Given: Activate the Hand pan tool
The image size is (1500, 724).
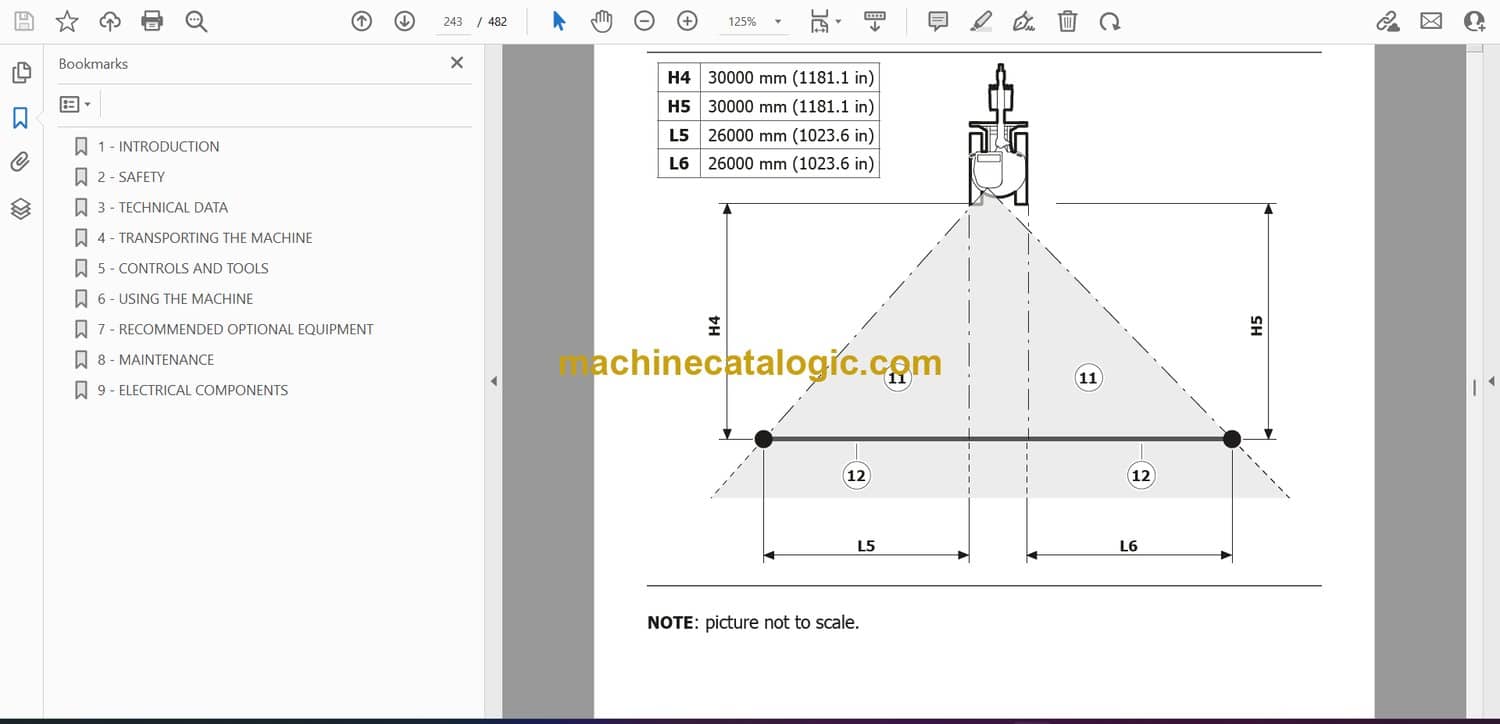Looking at the screenshot, I should pos(601,21).
